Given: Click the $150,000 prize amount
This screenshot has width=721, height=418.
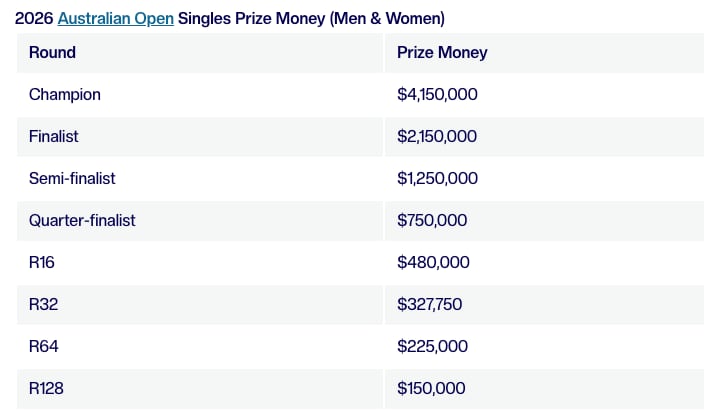Looking at the screenshot, I should point(431,388).
